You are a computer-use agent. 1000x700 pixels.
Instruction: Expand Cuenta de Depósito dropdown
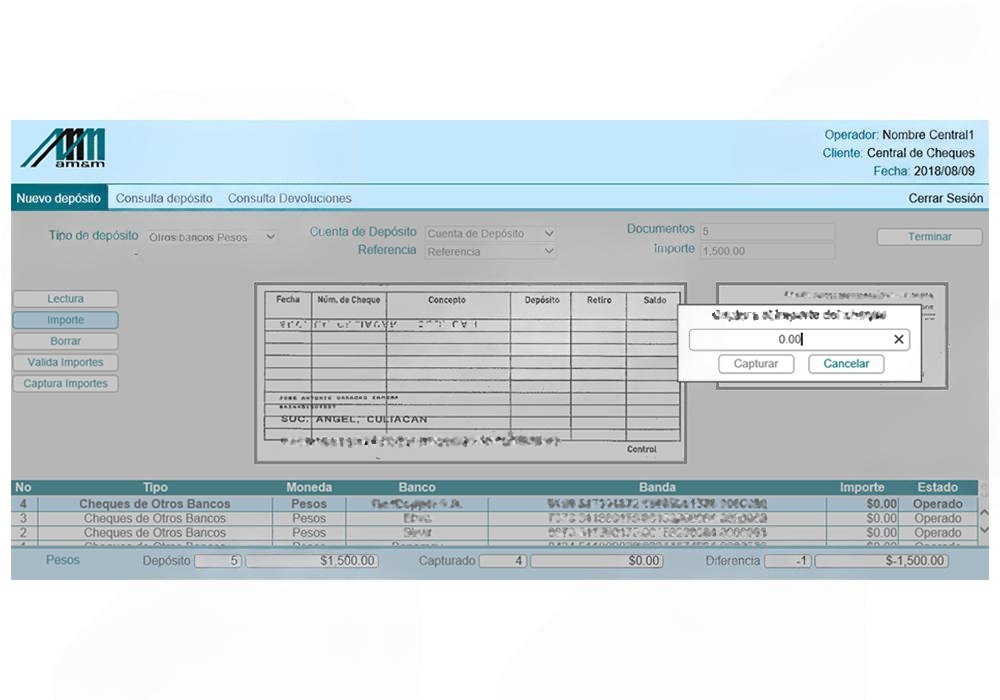[x=490, y=233]
